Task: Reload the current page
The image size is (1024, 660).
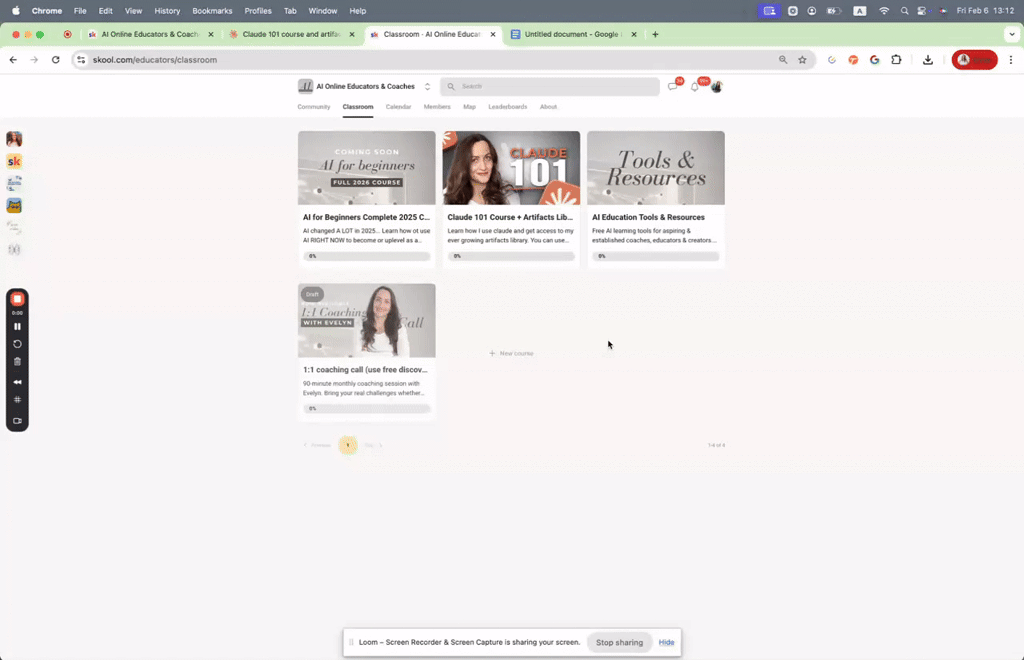Action: point(56,59)
